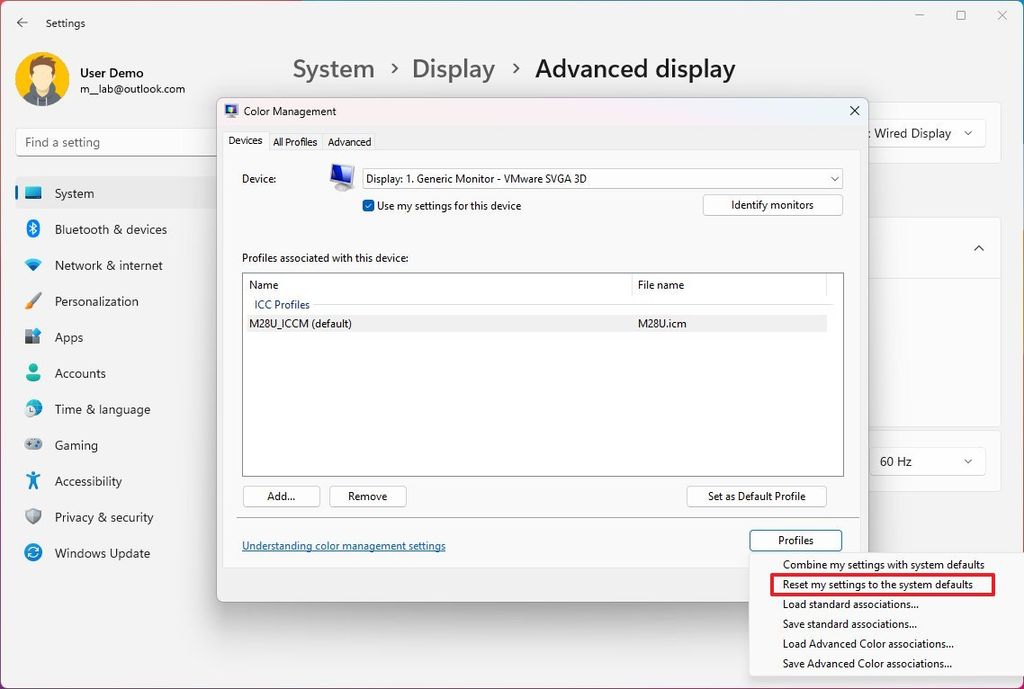
Task: Open Understanding color management settings link
Action: tap(344, 545)
